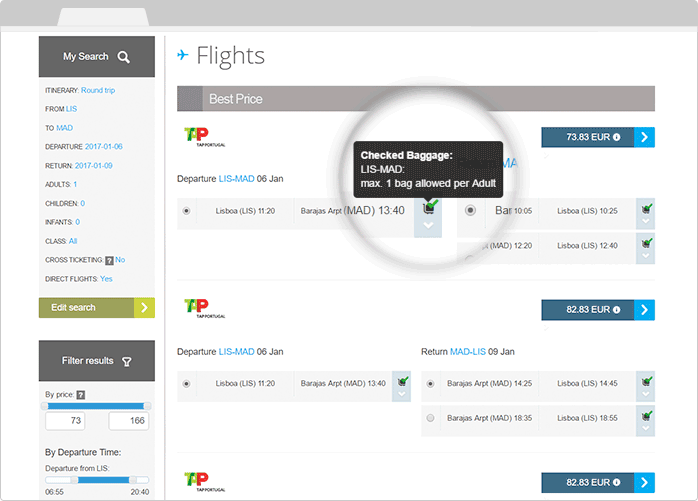Expand details for return arriving Lisboa 18:55
This screenshot has height=501, width=698.
[x=646, y=428]
